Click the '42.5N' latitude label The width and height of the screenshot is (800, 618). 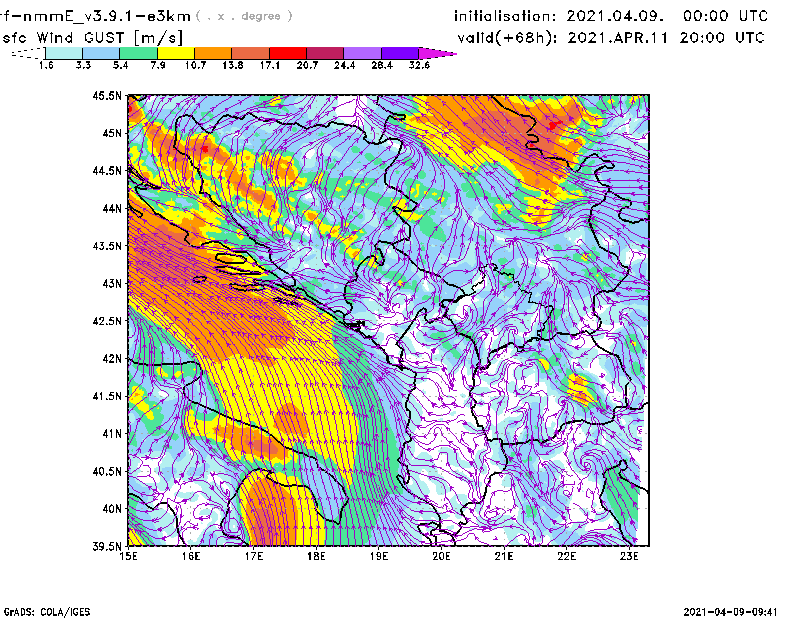coord(107,321)
